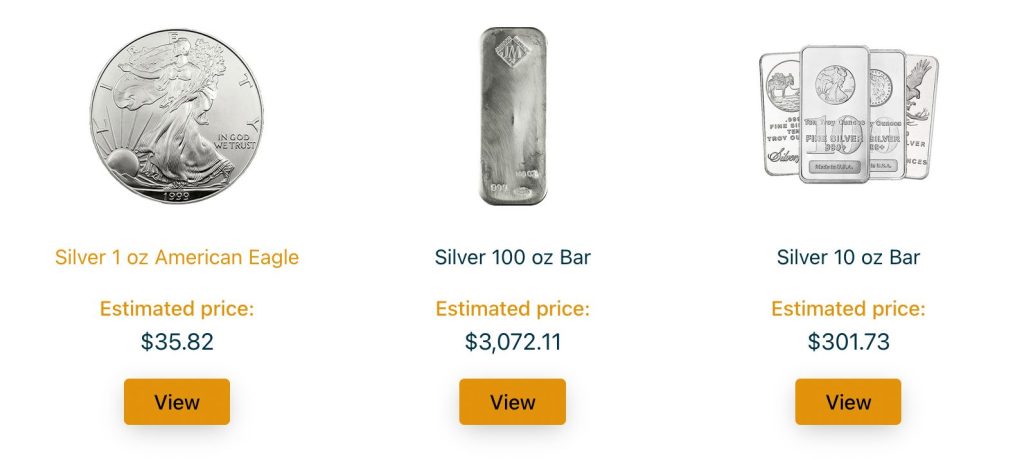Open the Silver 10 oz Bar title link
This screenshot has width=1024, height=459.
click(x=848, y=257)
